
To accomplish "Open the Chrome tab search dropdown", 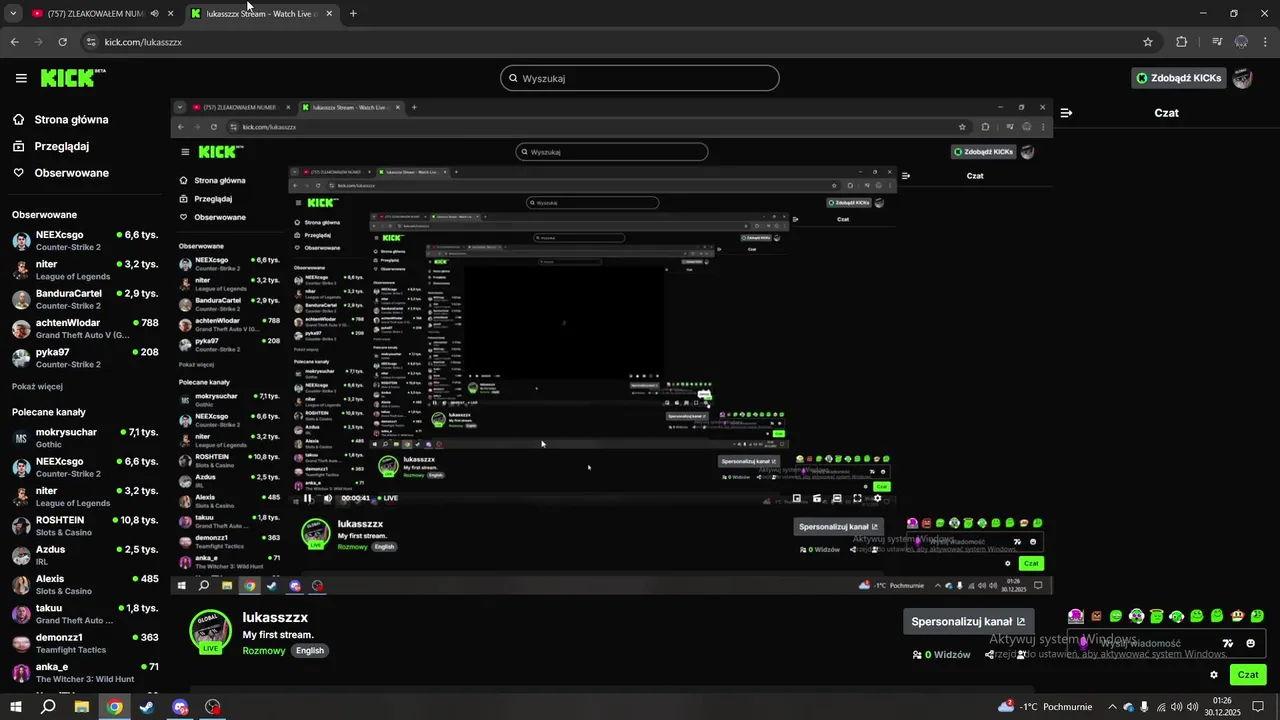I will tap(13, 14).
